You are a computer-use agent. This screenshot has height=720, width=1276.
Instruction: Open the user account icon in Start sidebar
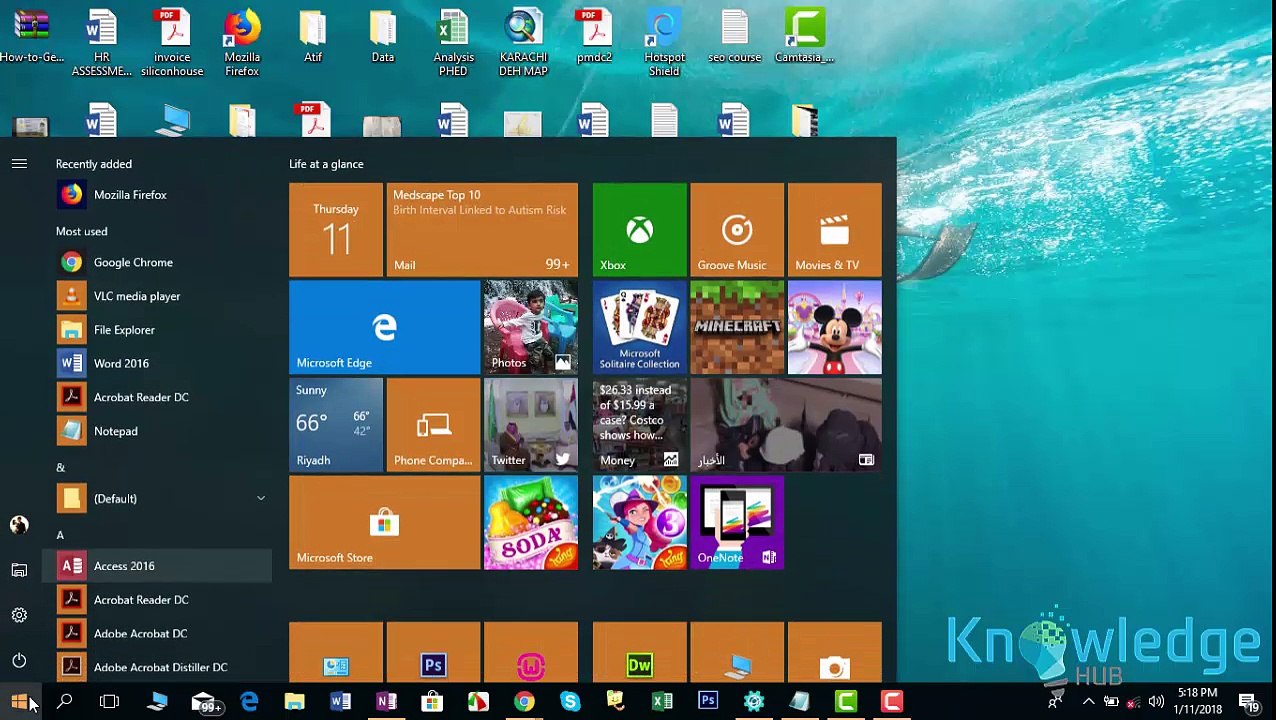click(x=19, y=525)
